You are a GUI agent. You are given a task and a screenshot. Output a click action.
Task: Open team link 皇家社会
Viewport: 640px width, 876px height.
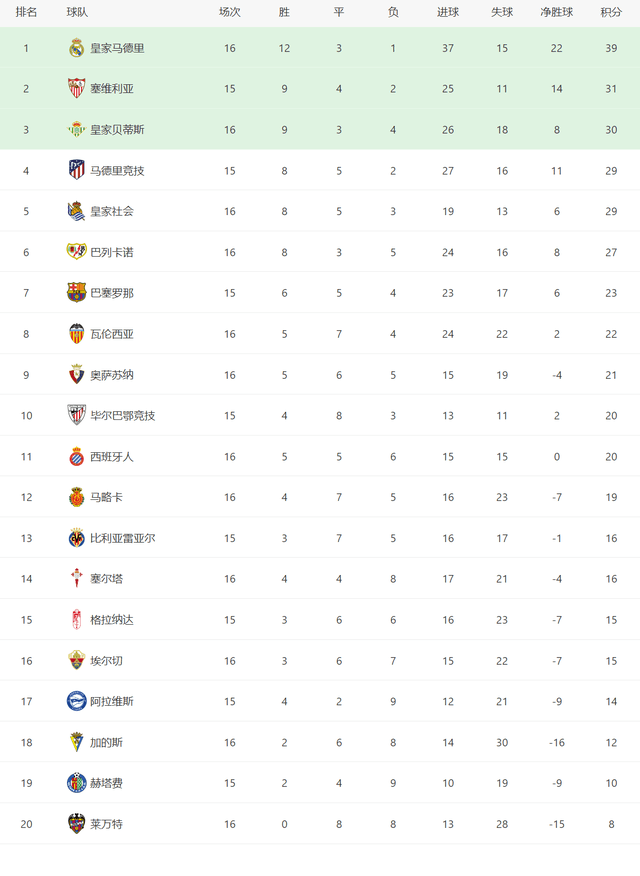(x=112, y=211)
